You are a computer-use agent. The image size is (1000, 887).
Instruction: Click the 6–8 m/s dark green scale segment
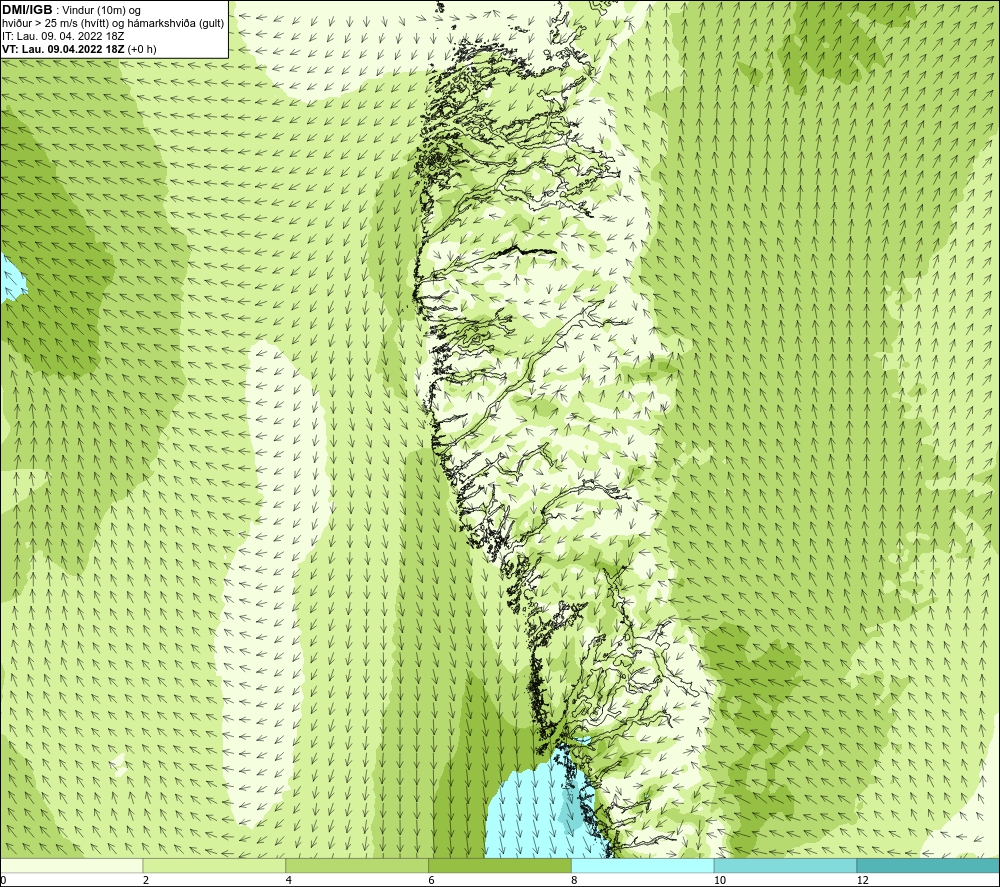point(500,865)
